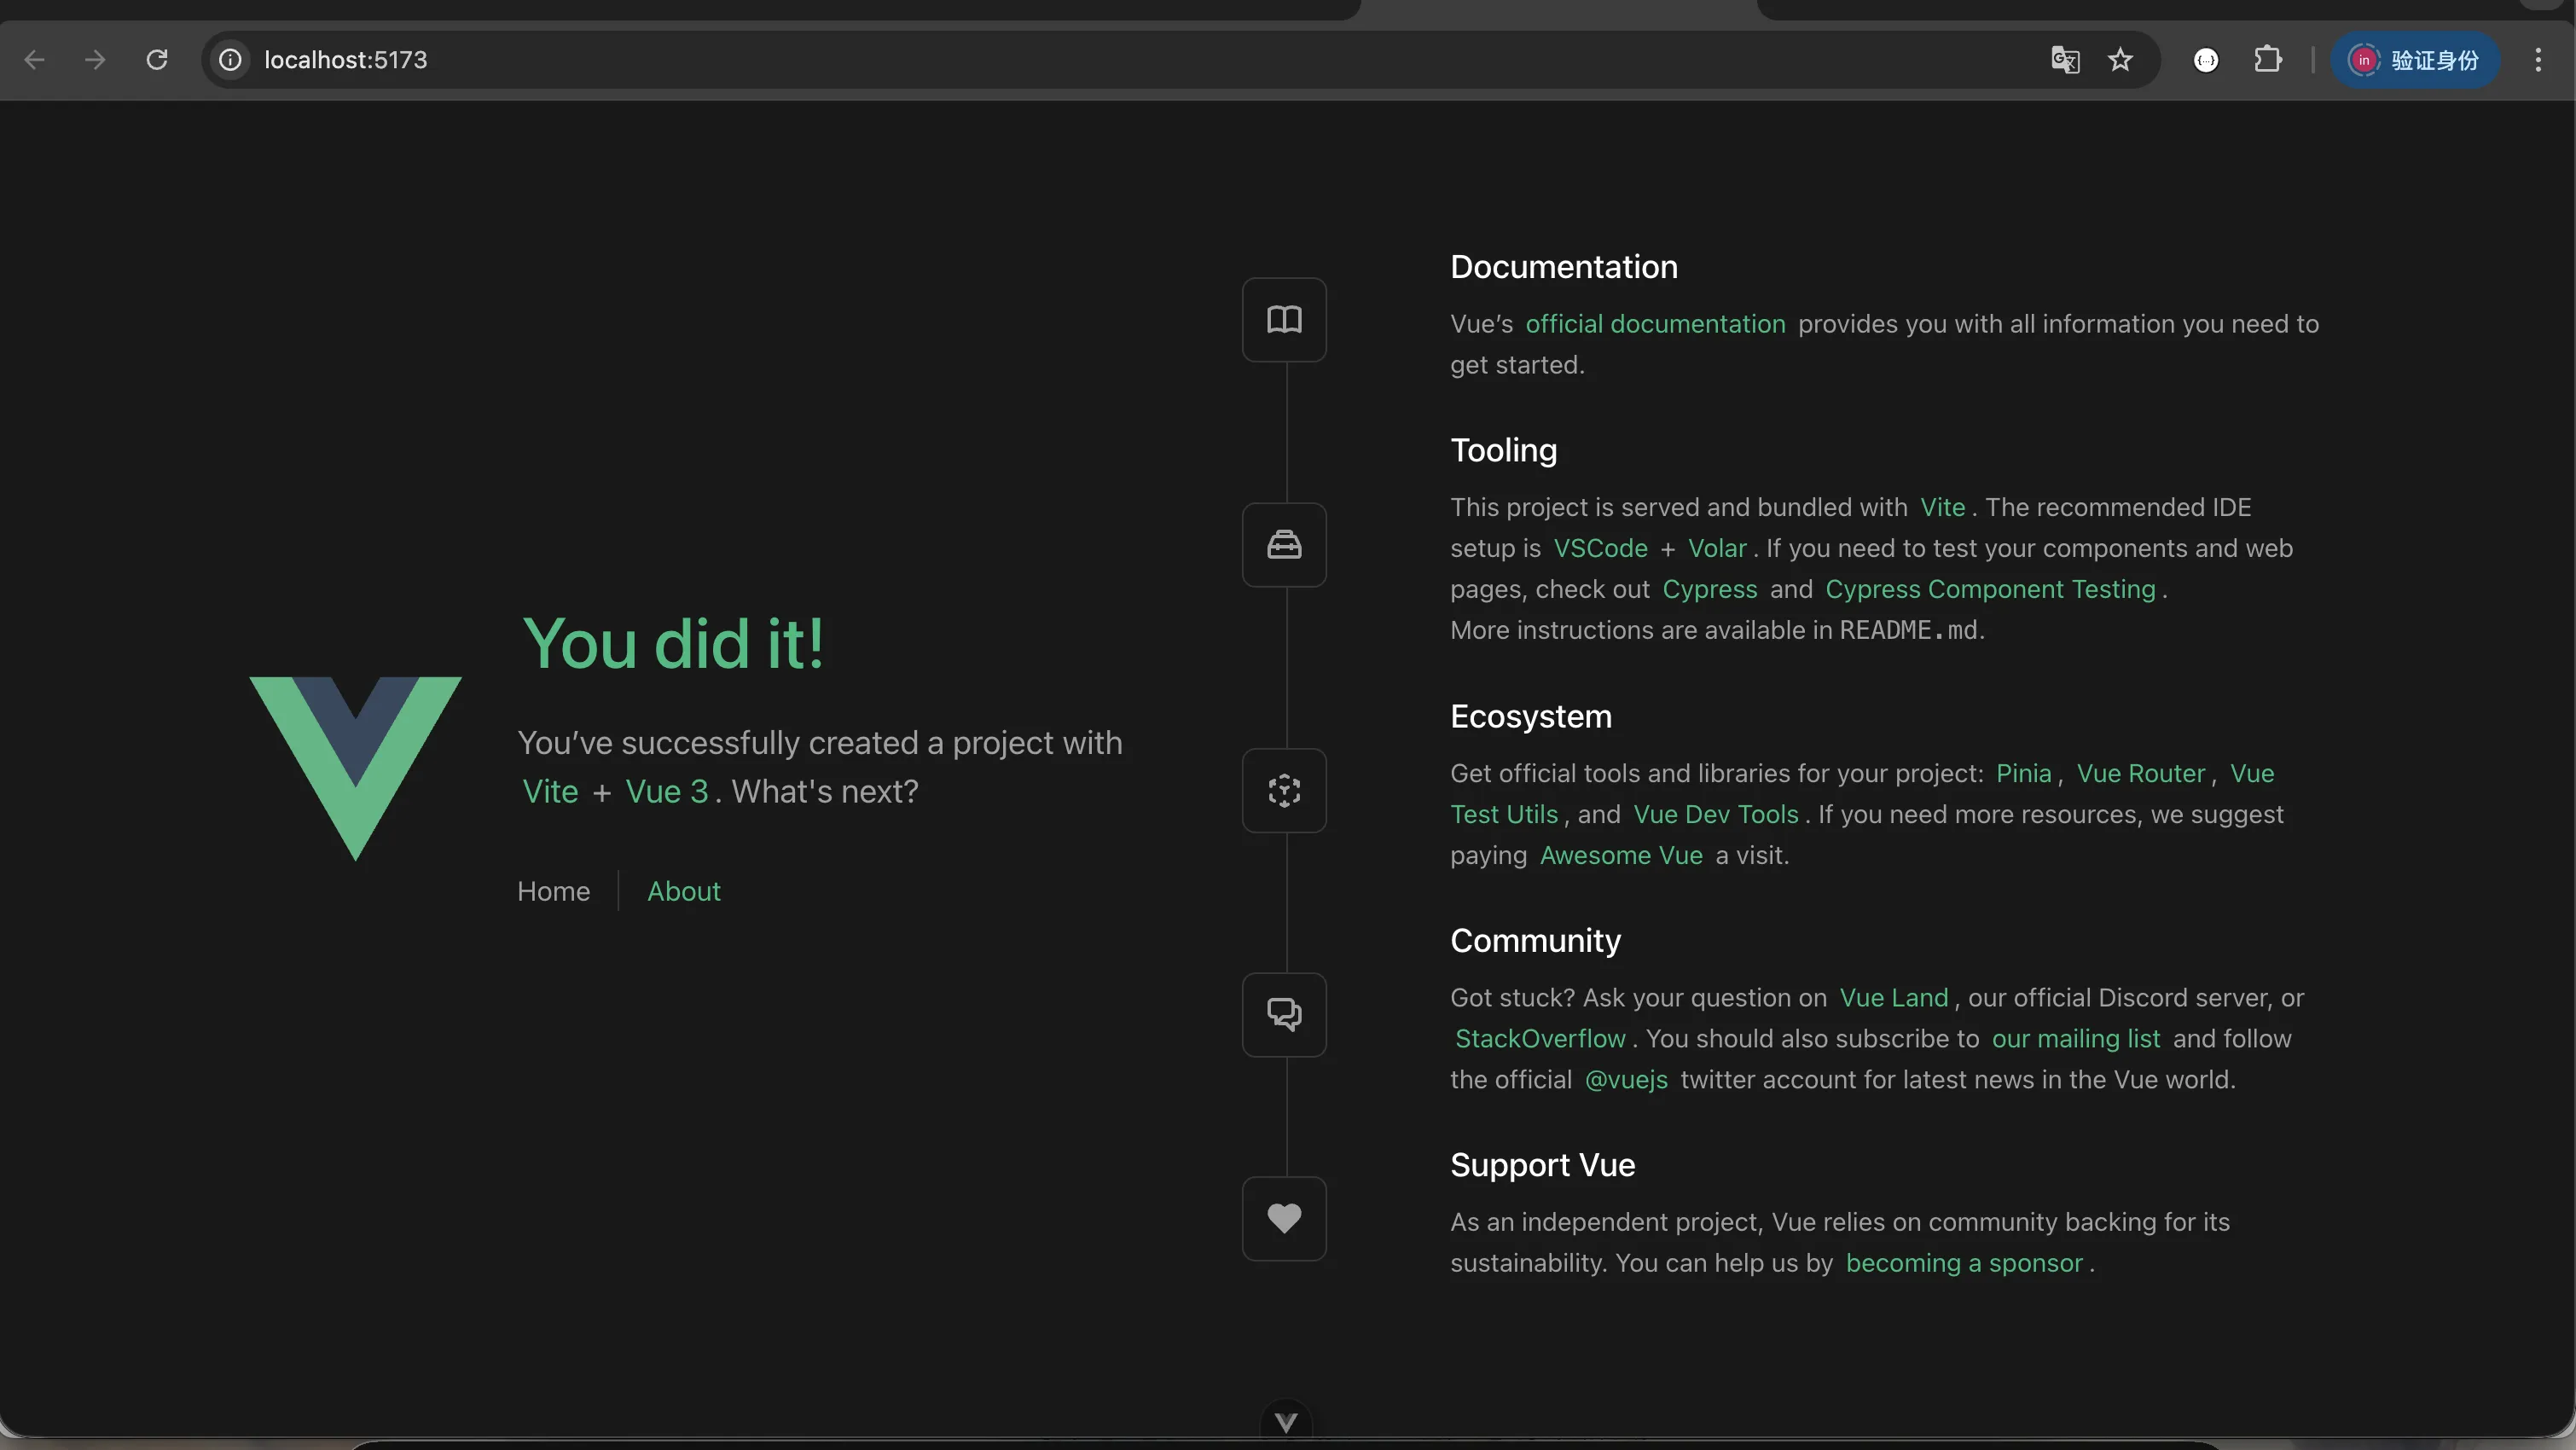
Task: Click the translate page icon
Action: pyautogui.click(x=2065, y=60)
